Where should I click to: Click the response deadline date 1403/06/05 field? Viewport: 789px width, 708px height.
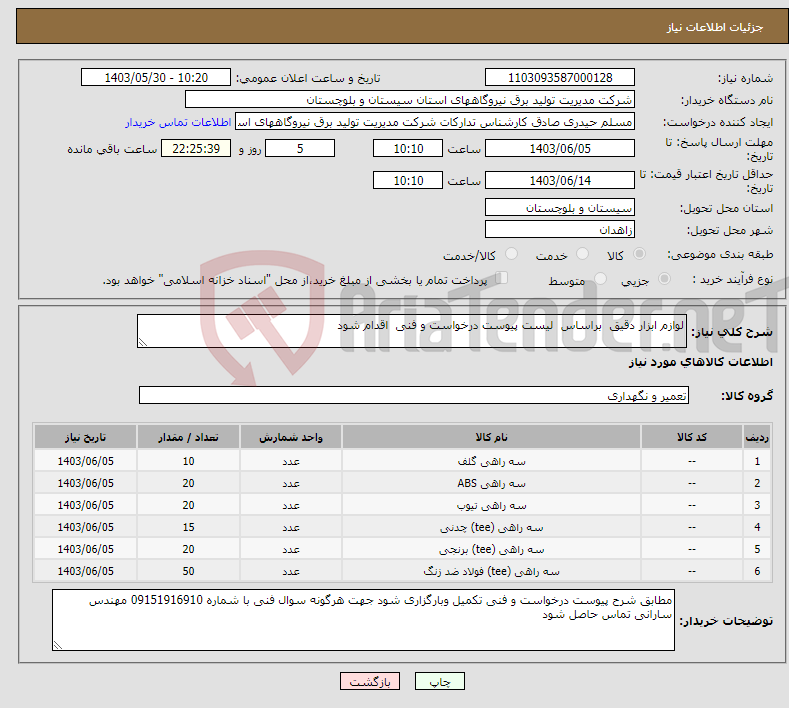(x=560, y=148)
